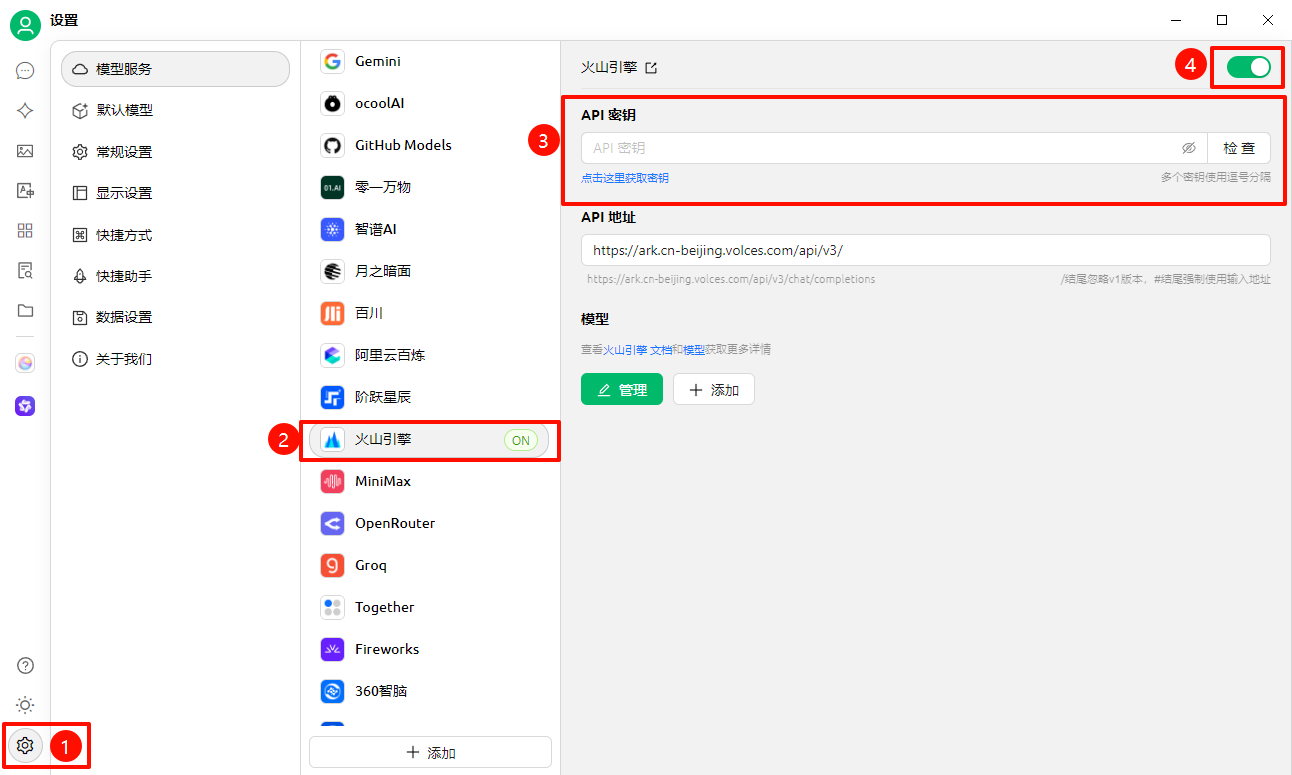Select the Together provider

click(430, 607)
